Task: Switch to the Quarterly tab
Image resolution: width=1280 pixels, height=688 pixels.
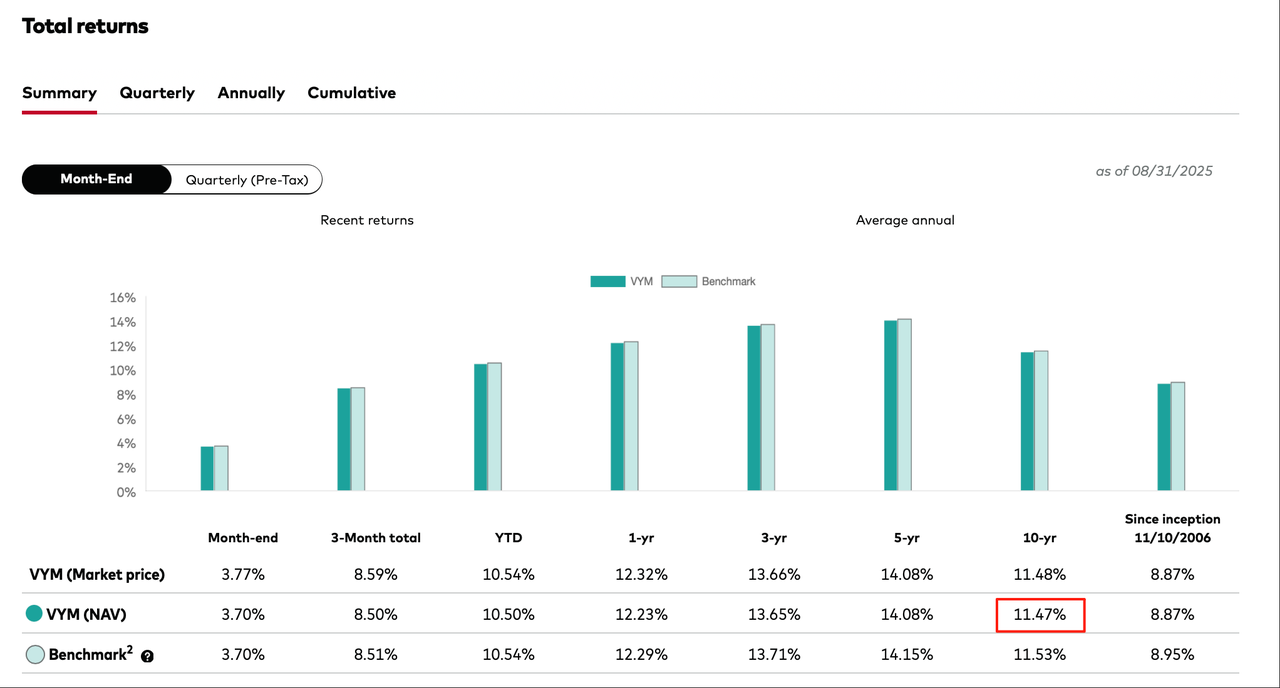Action: click(157, 93)
